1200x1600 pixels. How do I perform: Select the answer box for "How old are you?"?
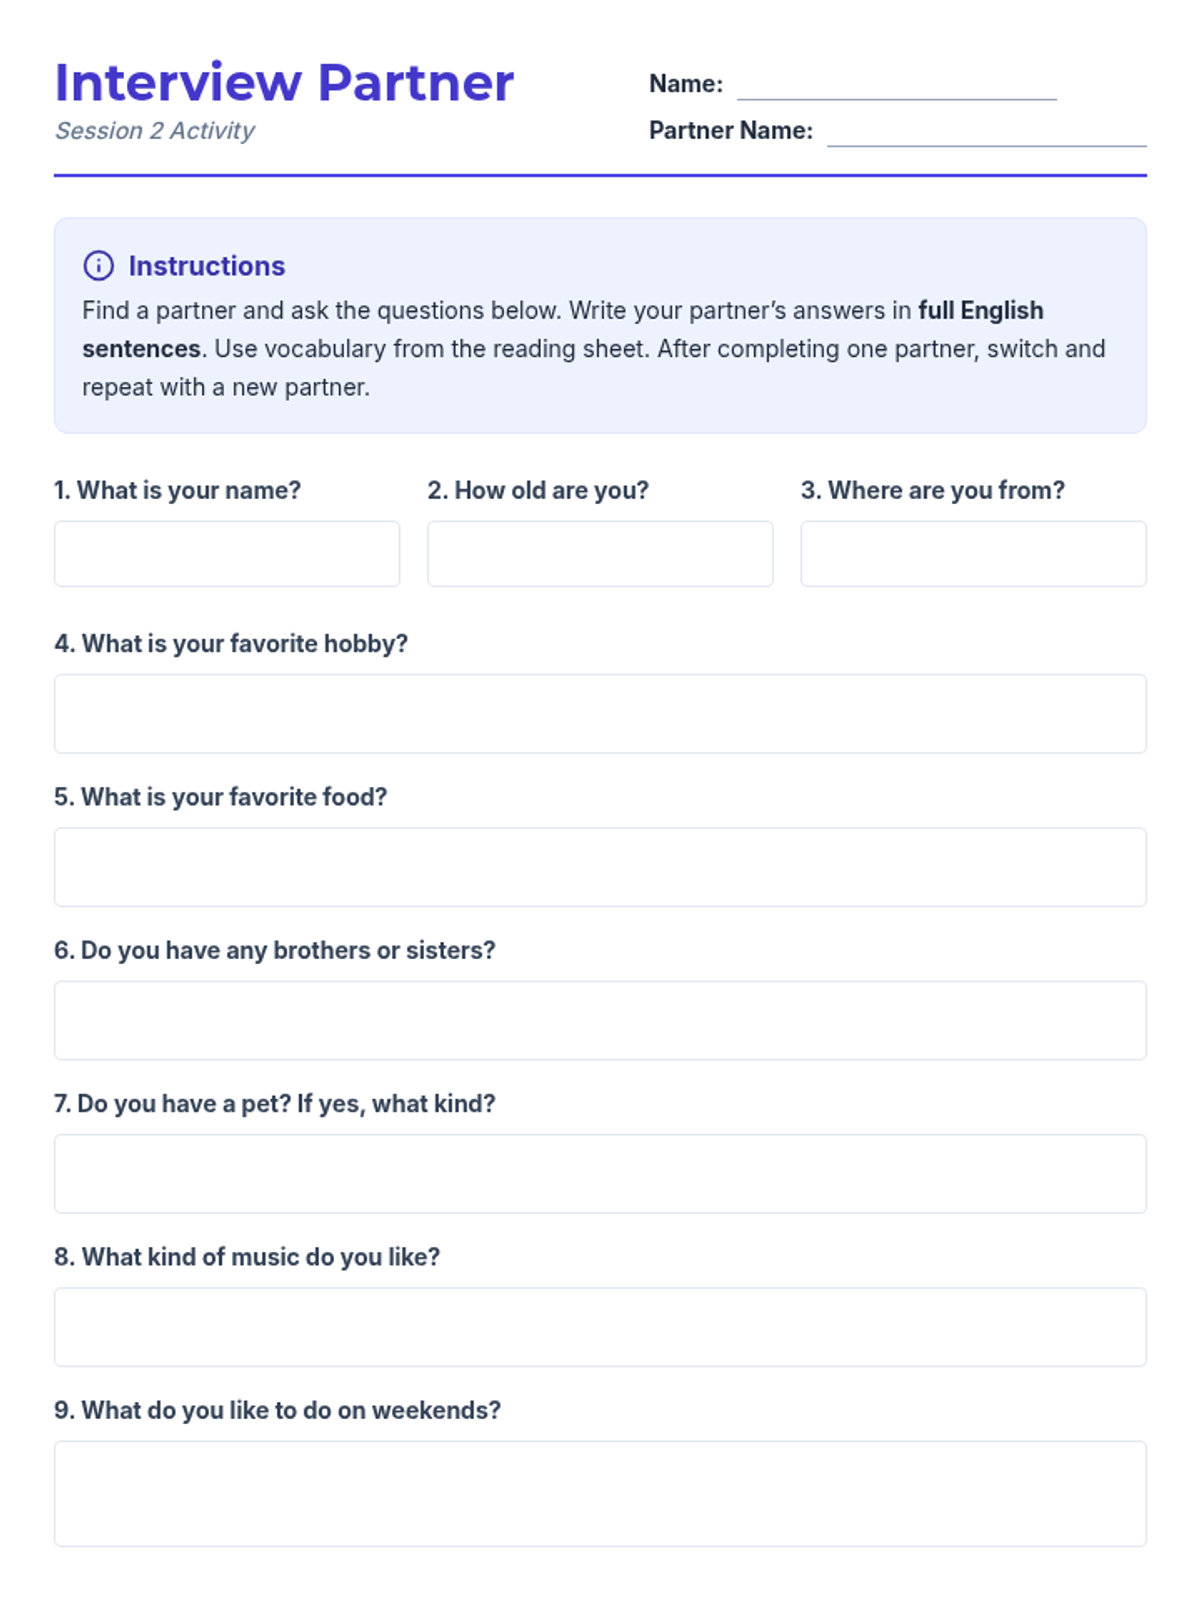pos(600,554)
